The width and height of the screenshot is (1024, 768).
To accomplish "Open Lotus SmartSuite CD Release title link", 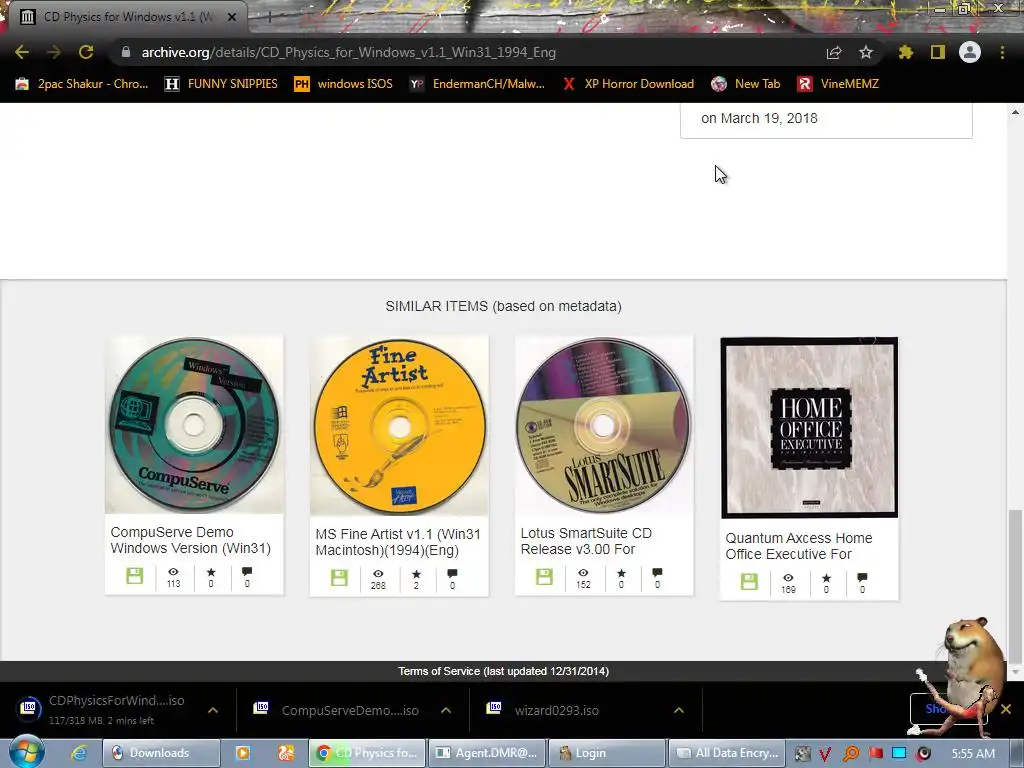I will (x=586, y=541).
